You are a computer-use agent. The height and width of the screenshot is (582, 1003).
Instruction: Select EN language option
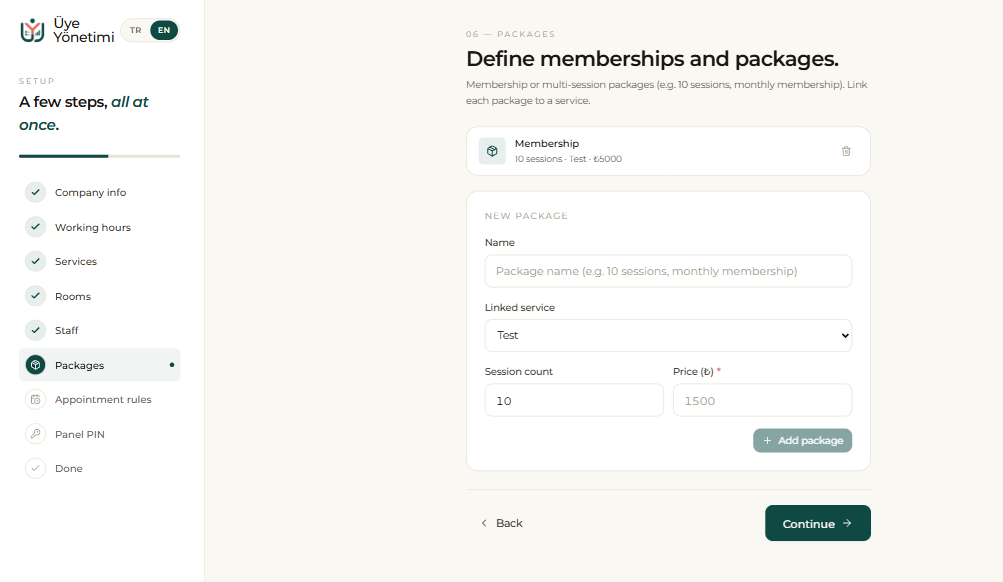click(164, 30)
